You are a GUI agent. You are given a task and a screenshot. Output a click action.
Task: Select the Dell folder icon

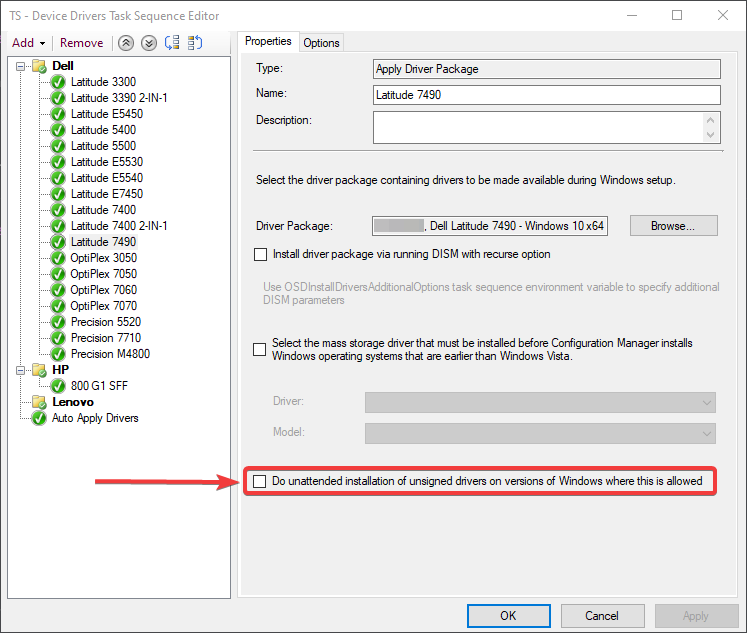(x=39, y=66)
